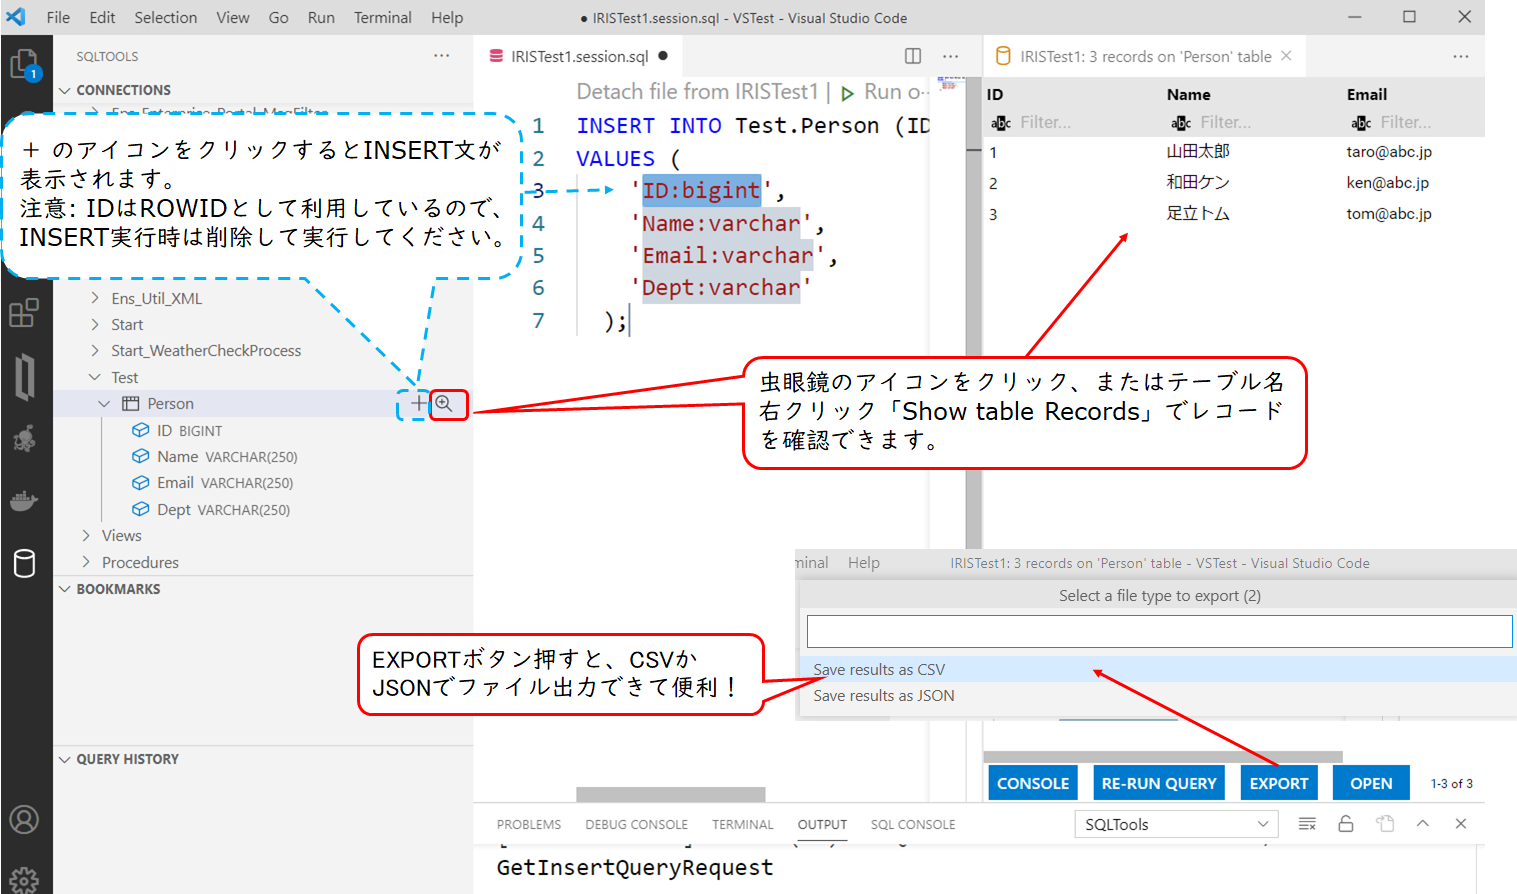Maximize the bottom panel chevron

(x=1423, y=824)
